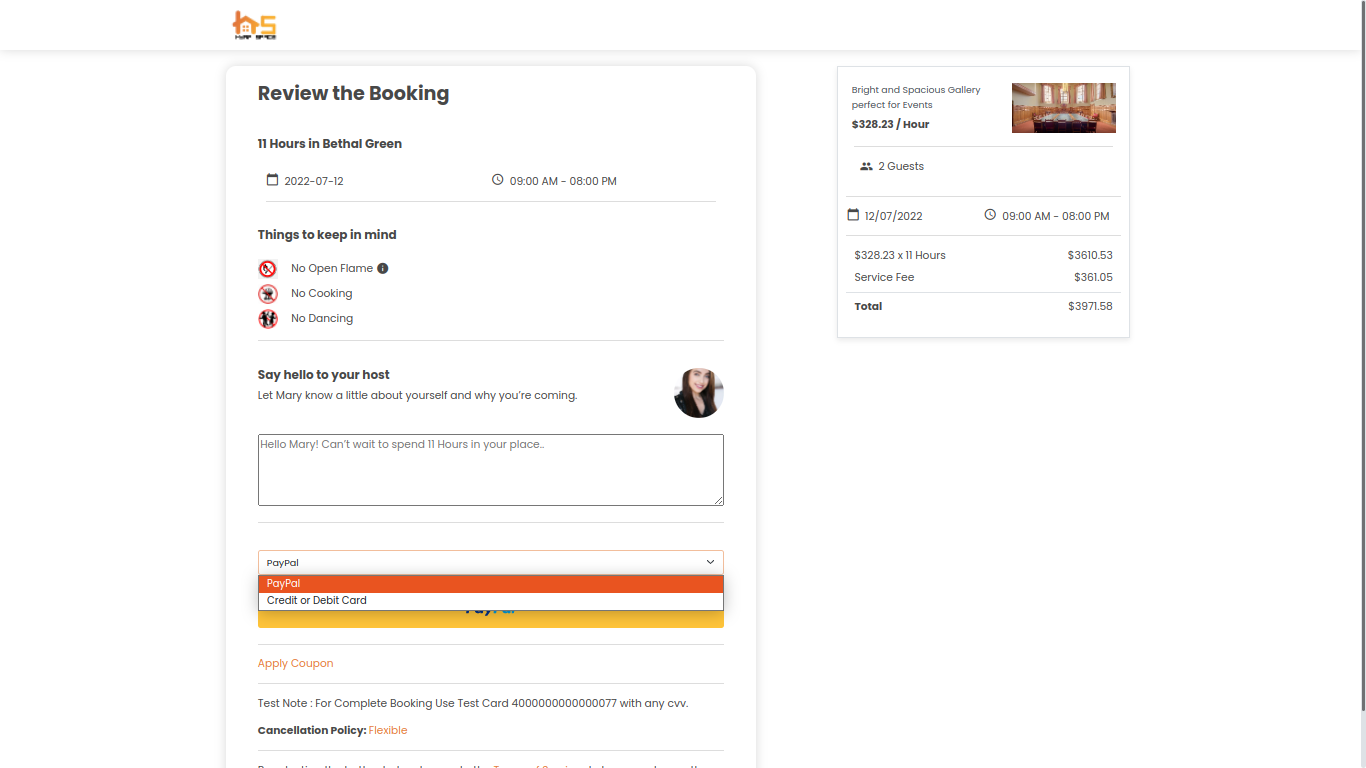Click the yellow PayPal payment button
Image resolution: width=1366 pixels, height=768 pixels.
490,619
